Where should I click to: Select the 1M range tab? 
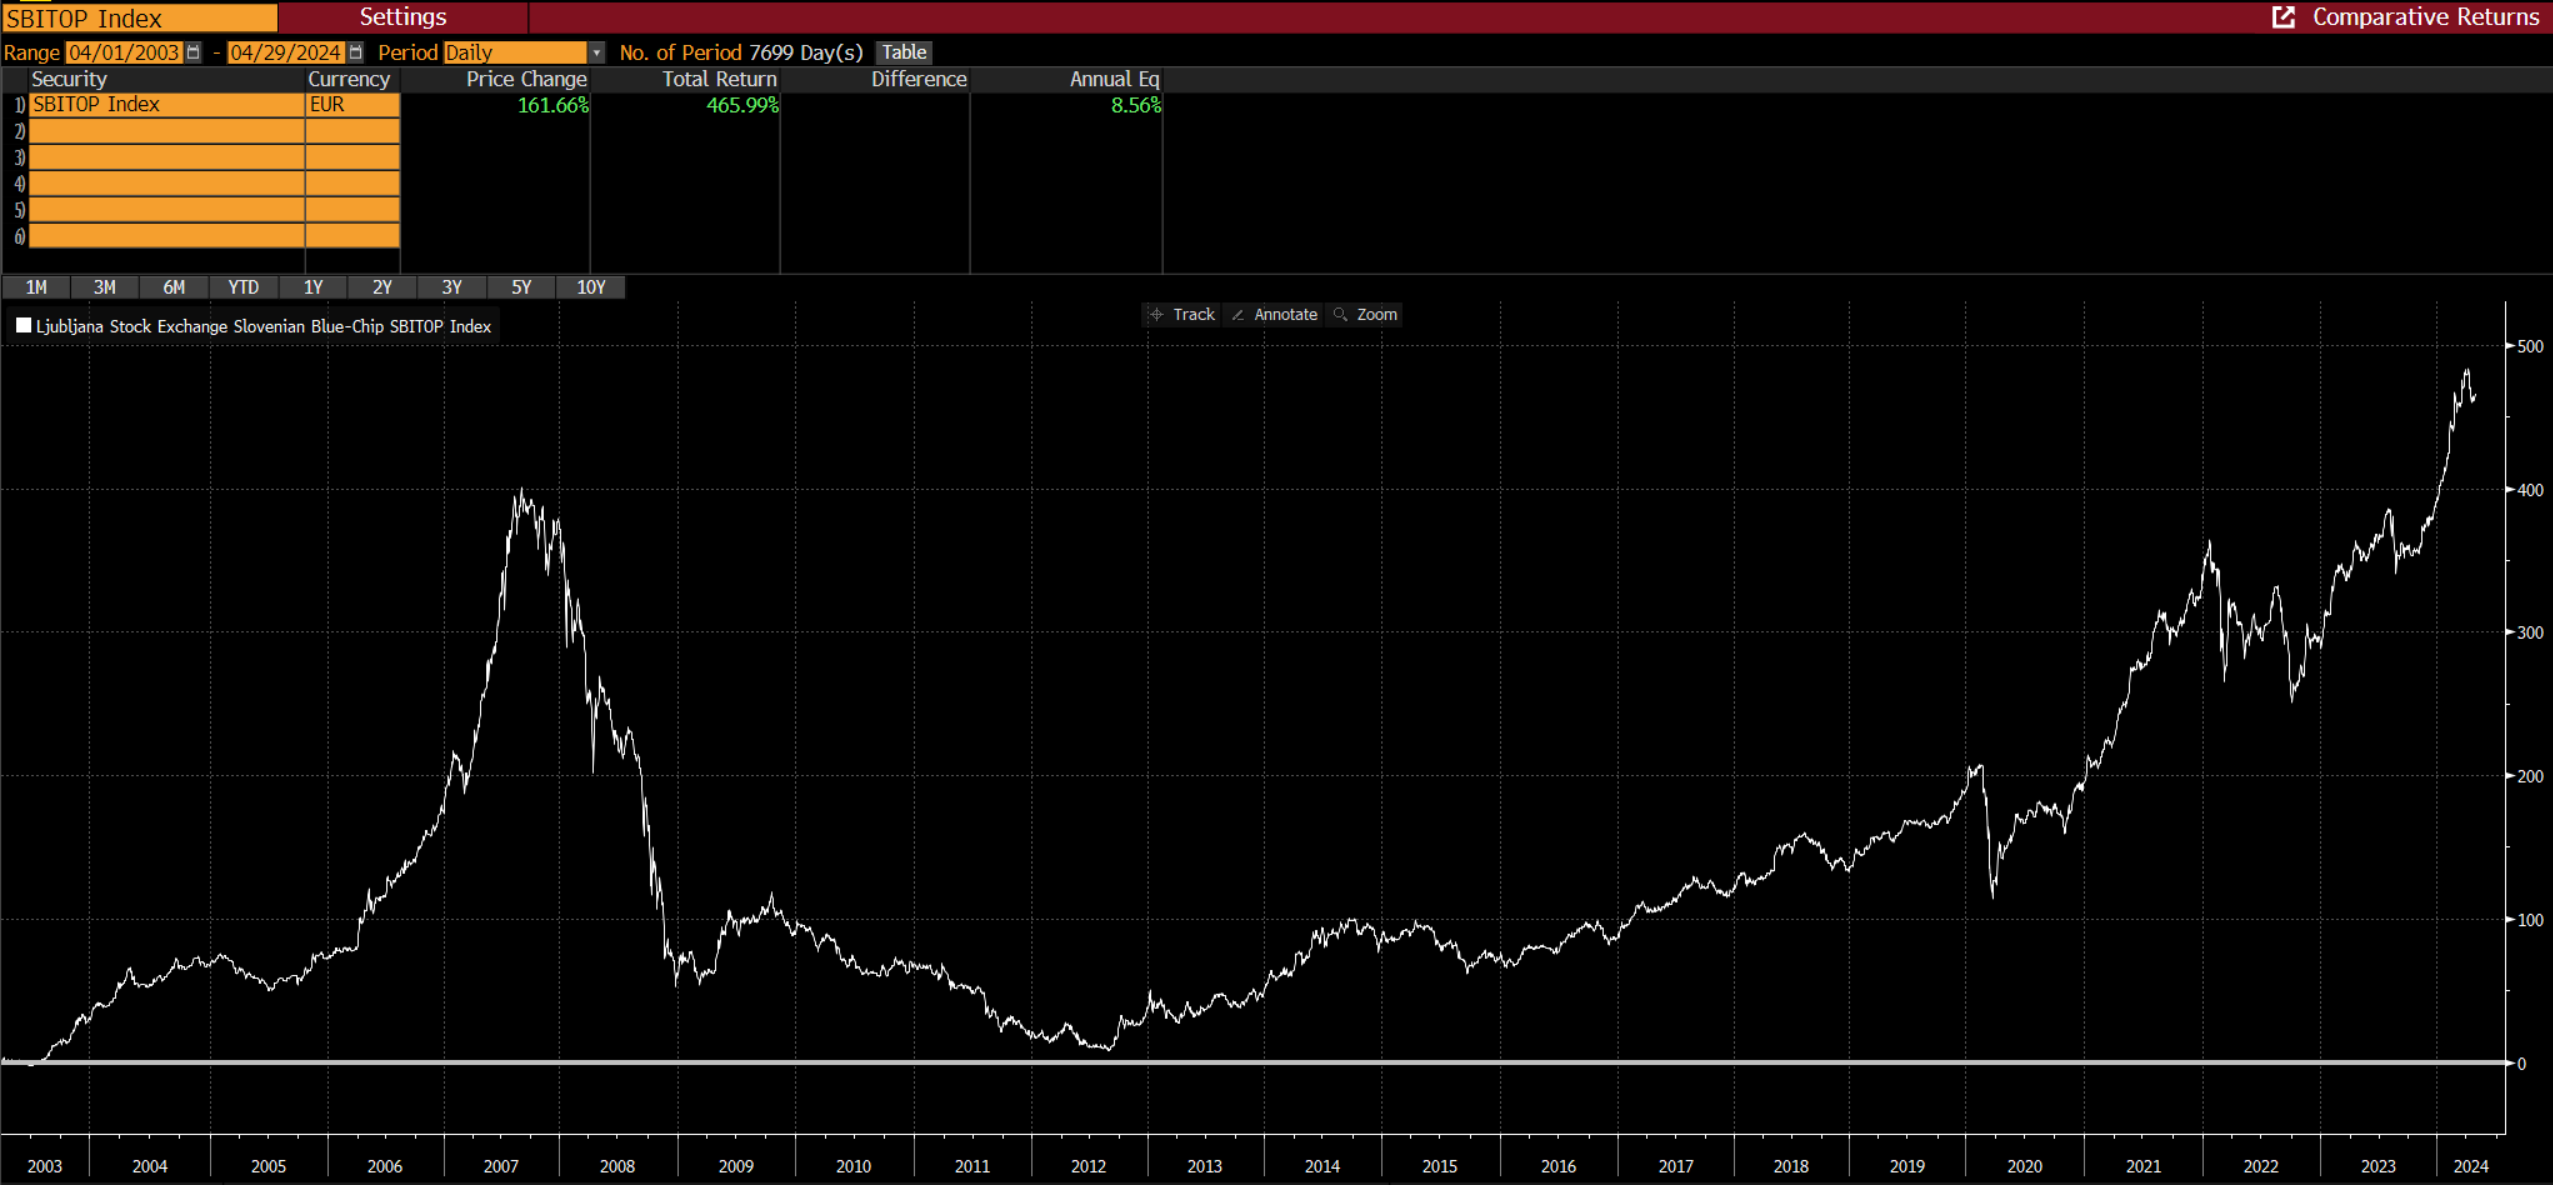point(36,288)
